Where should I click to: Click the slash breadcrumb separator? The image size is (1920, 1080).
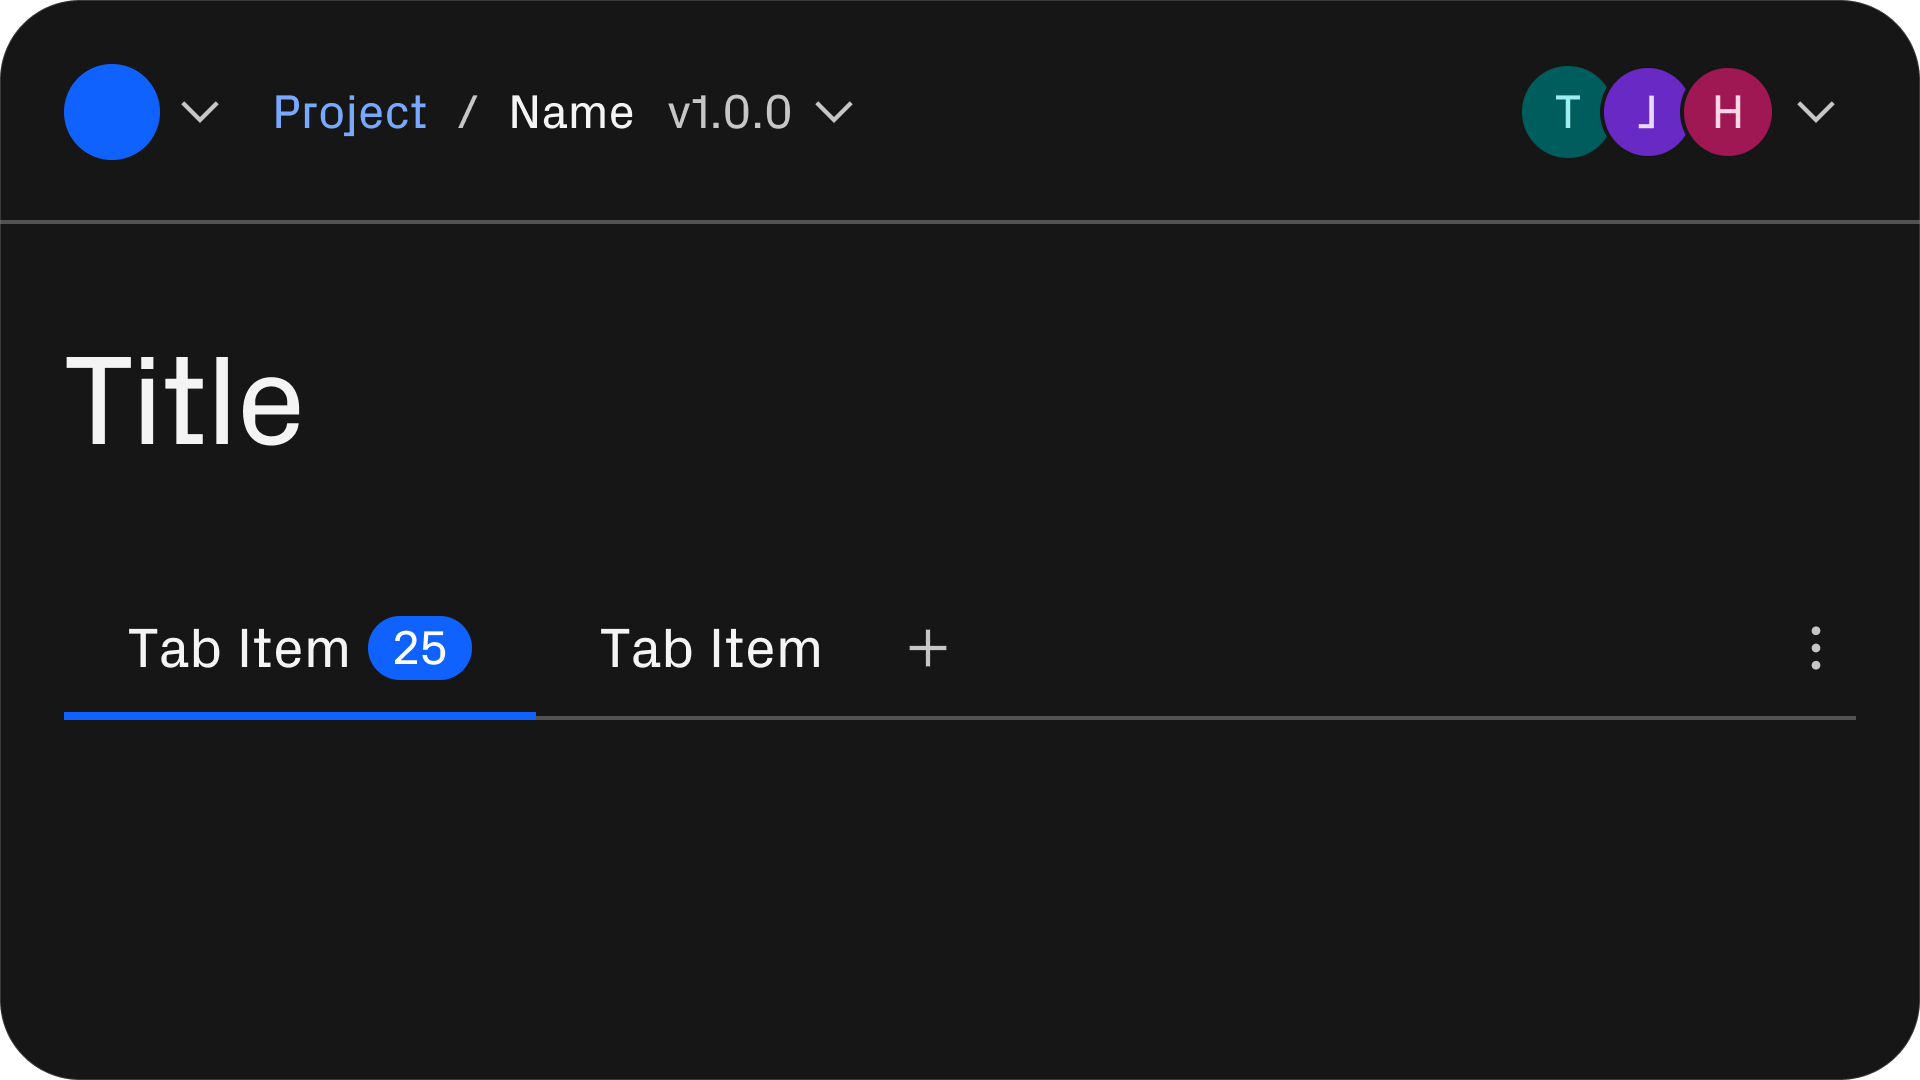(467, 112)
